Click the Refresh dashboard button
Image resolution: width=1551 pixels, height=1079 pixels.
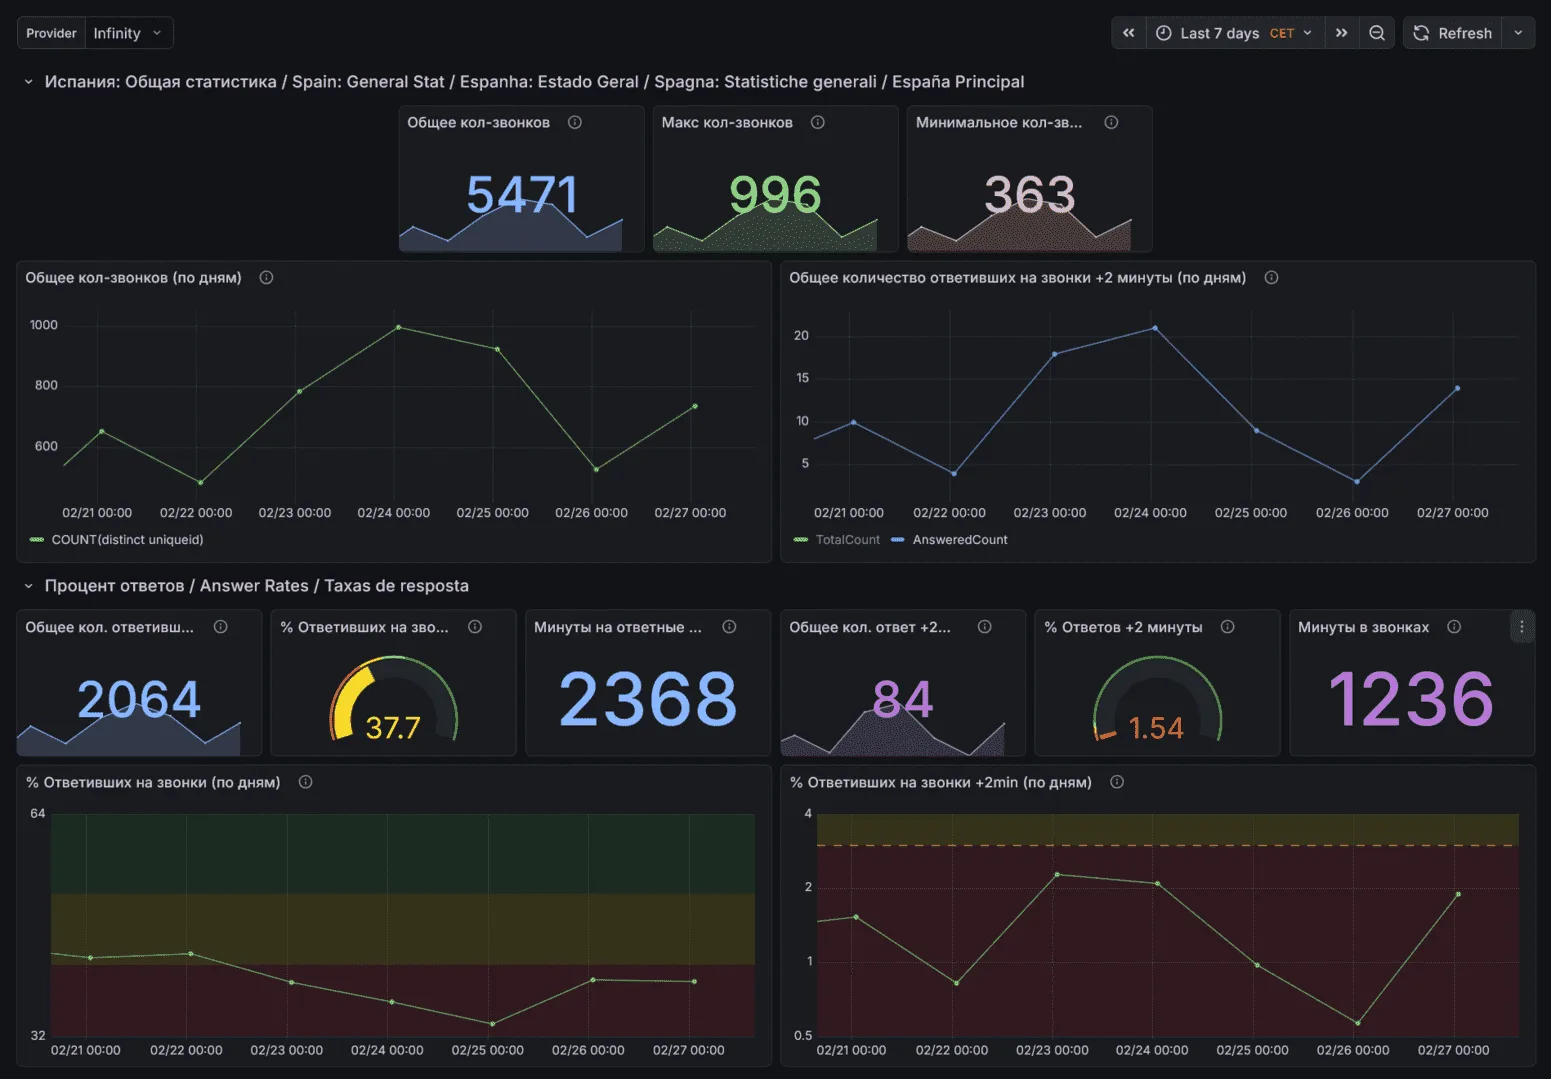(1452, 33)
